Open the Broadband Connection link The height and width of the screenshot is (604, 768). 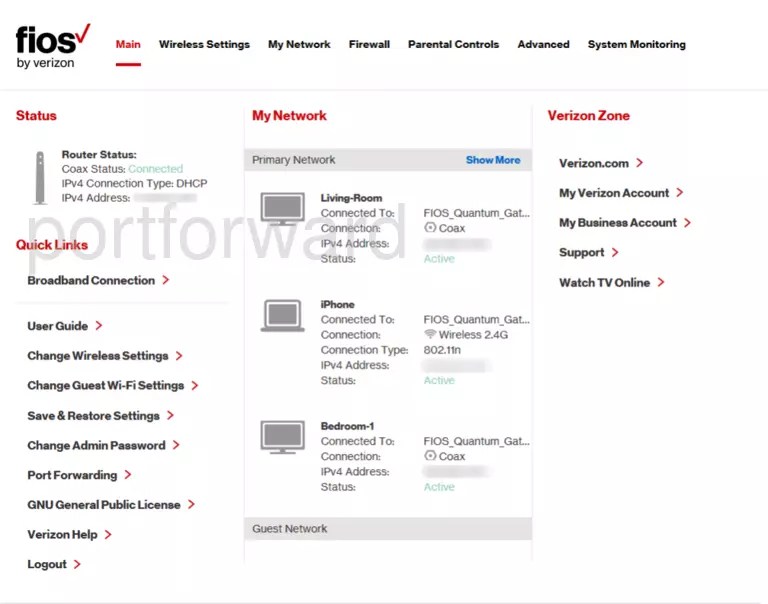coord(91,280)
